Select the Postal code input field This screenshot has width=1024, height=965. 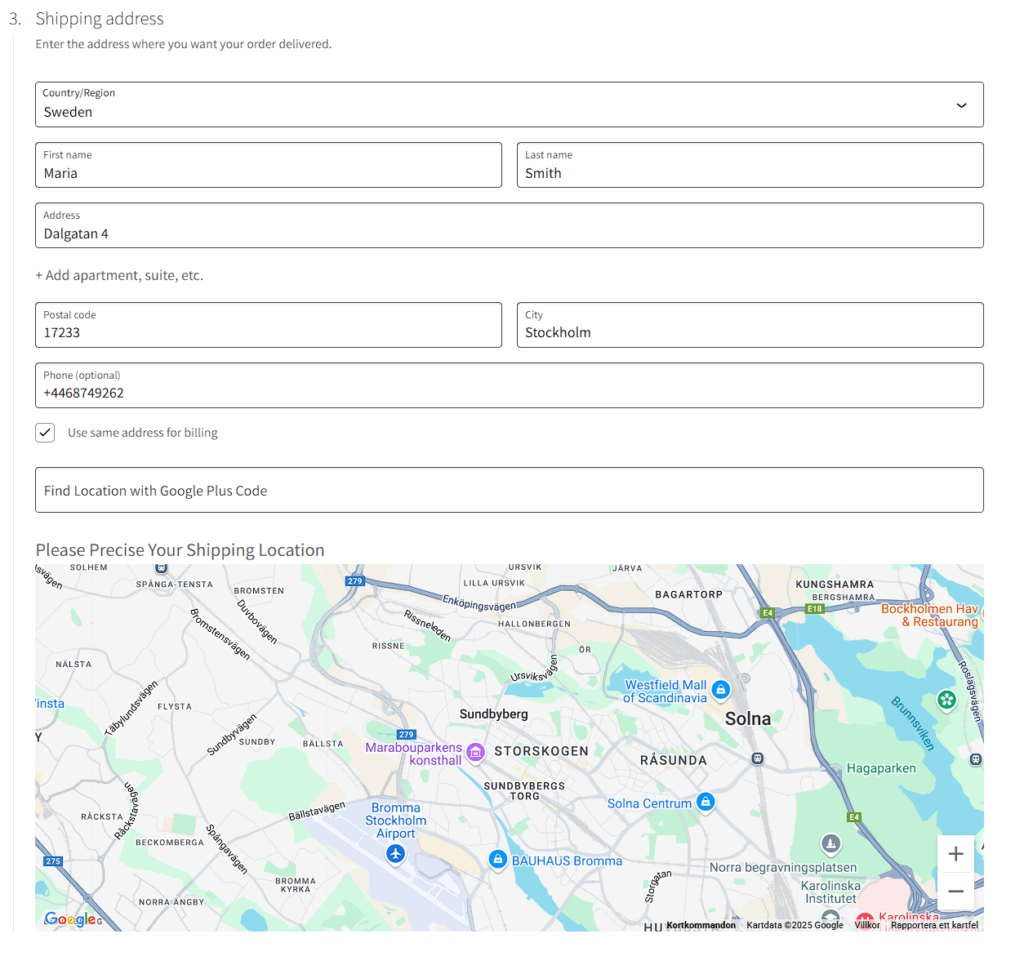[x=268, y=325]
